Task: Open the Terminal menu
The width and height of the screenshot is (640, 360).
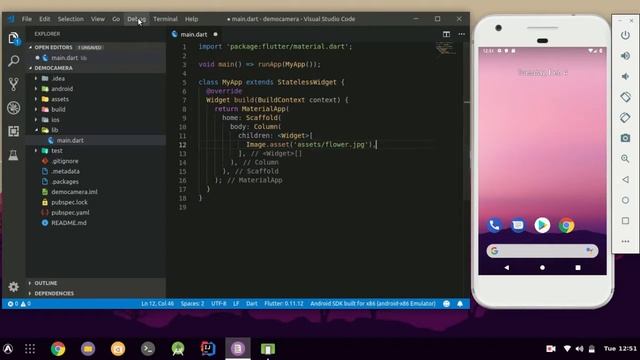Action: pos(165,19)
